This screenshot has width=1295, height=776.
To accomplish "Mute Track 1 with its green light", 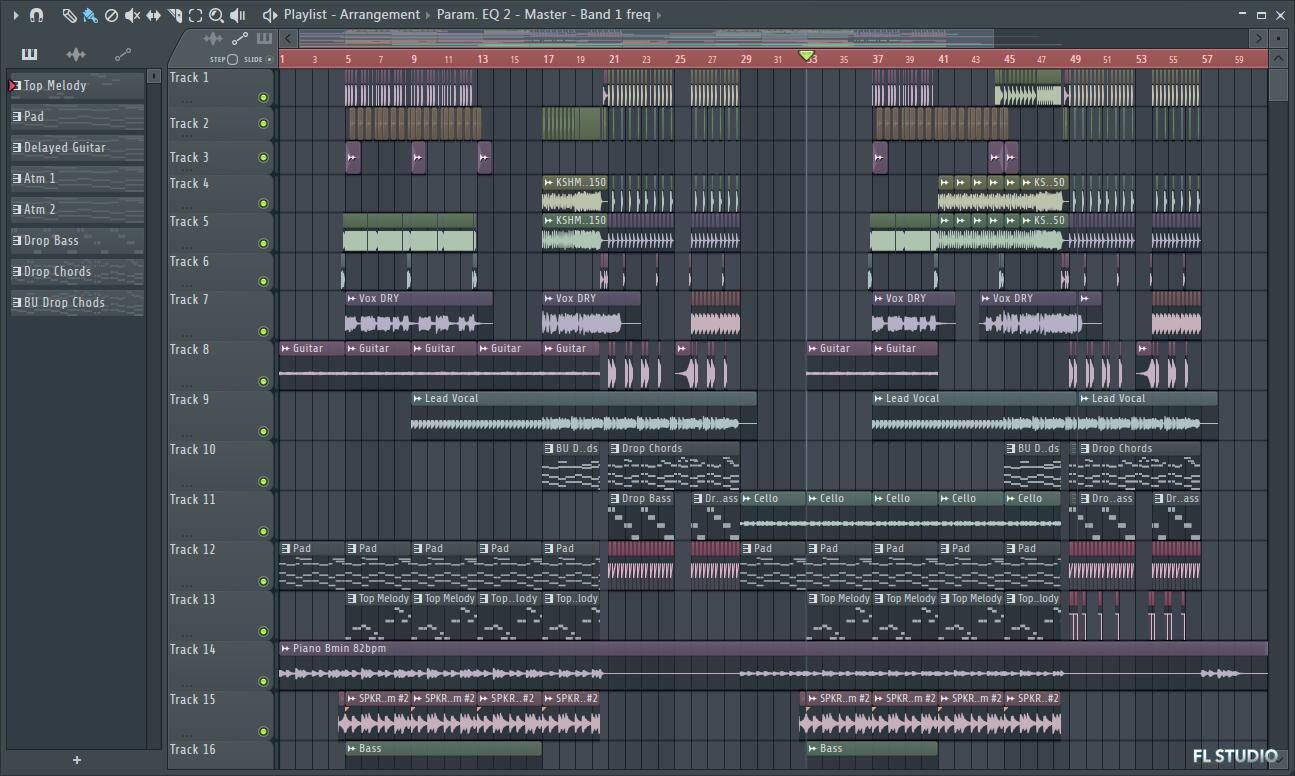I will (263, 98).
